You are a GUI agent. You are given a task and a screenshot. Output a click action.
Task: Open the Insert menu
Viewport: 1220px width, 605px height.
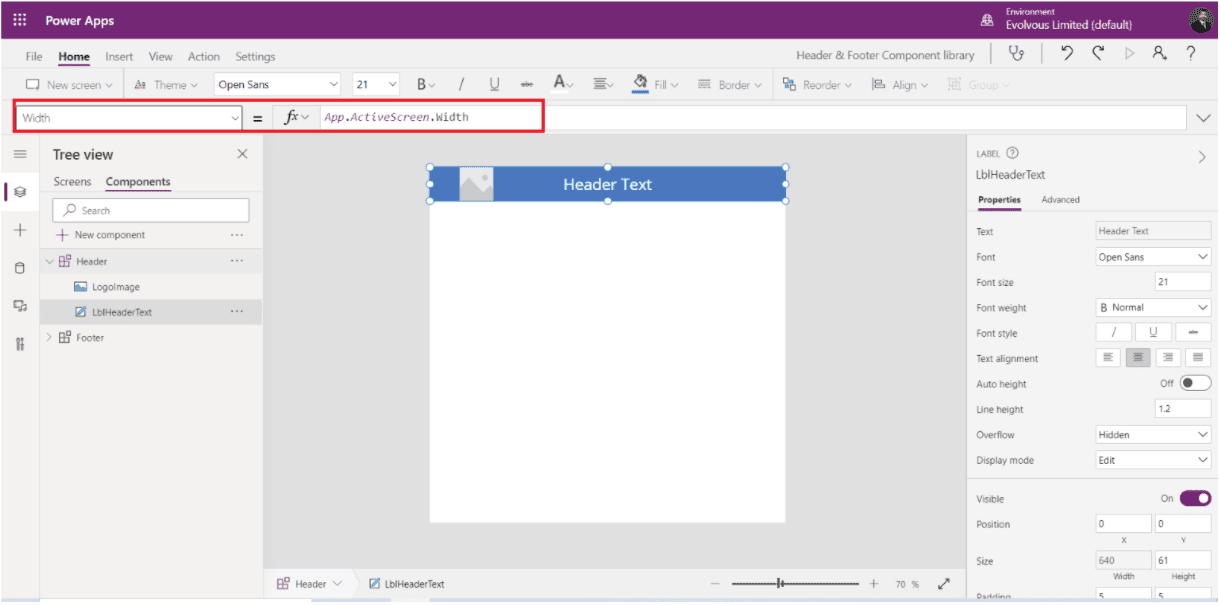click(x=119, y=57)
